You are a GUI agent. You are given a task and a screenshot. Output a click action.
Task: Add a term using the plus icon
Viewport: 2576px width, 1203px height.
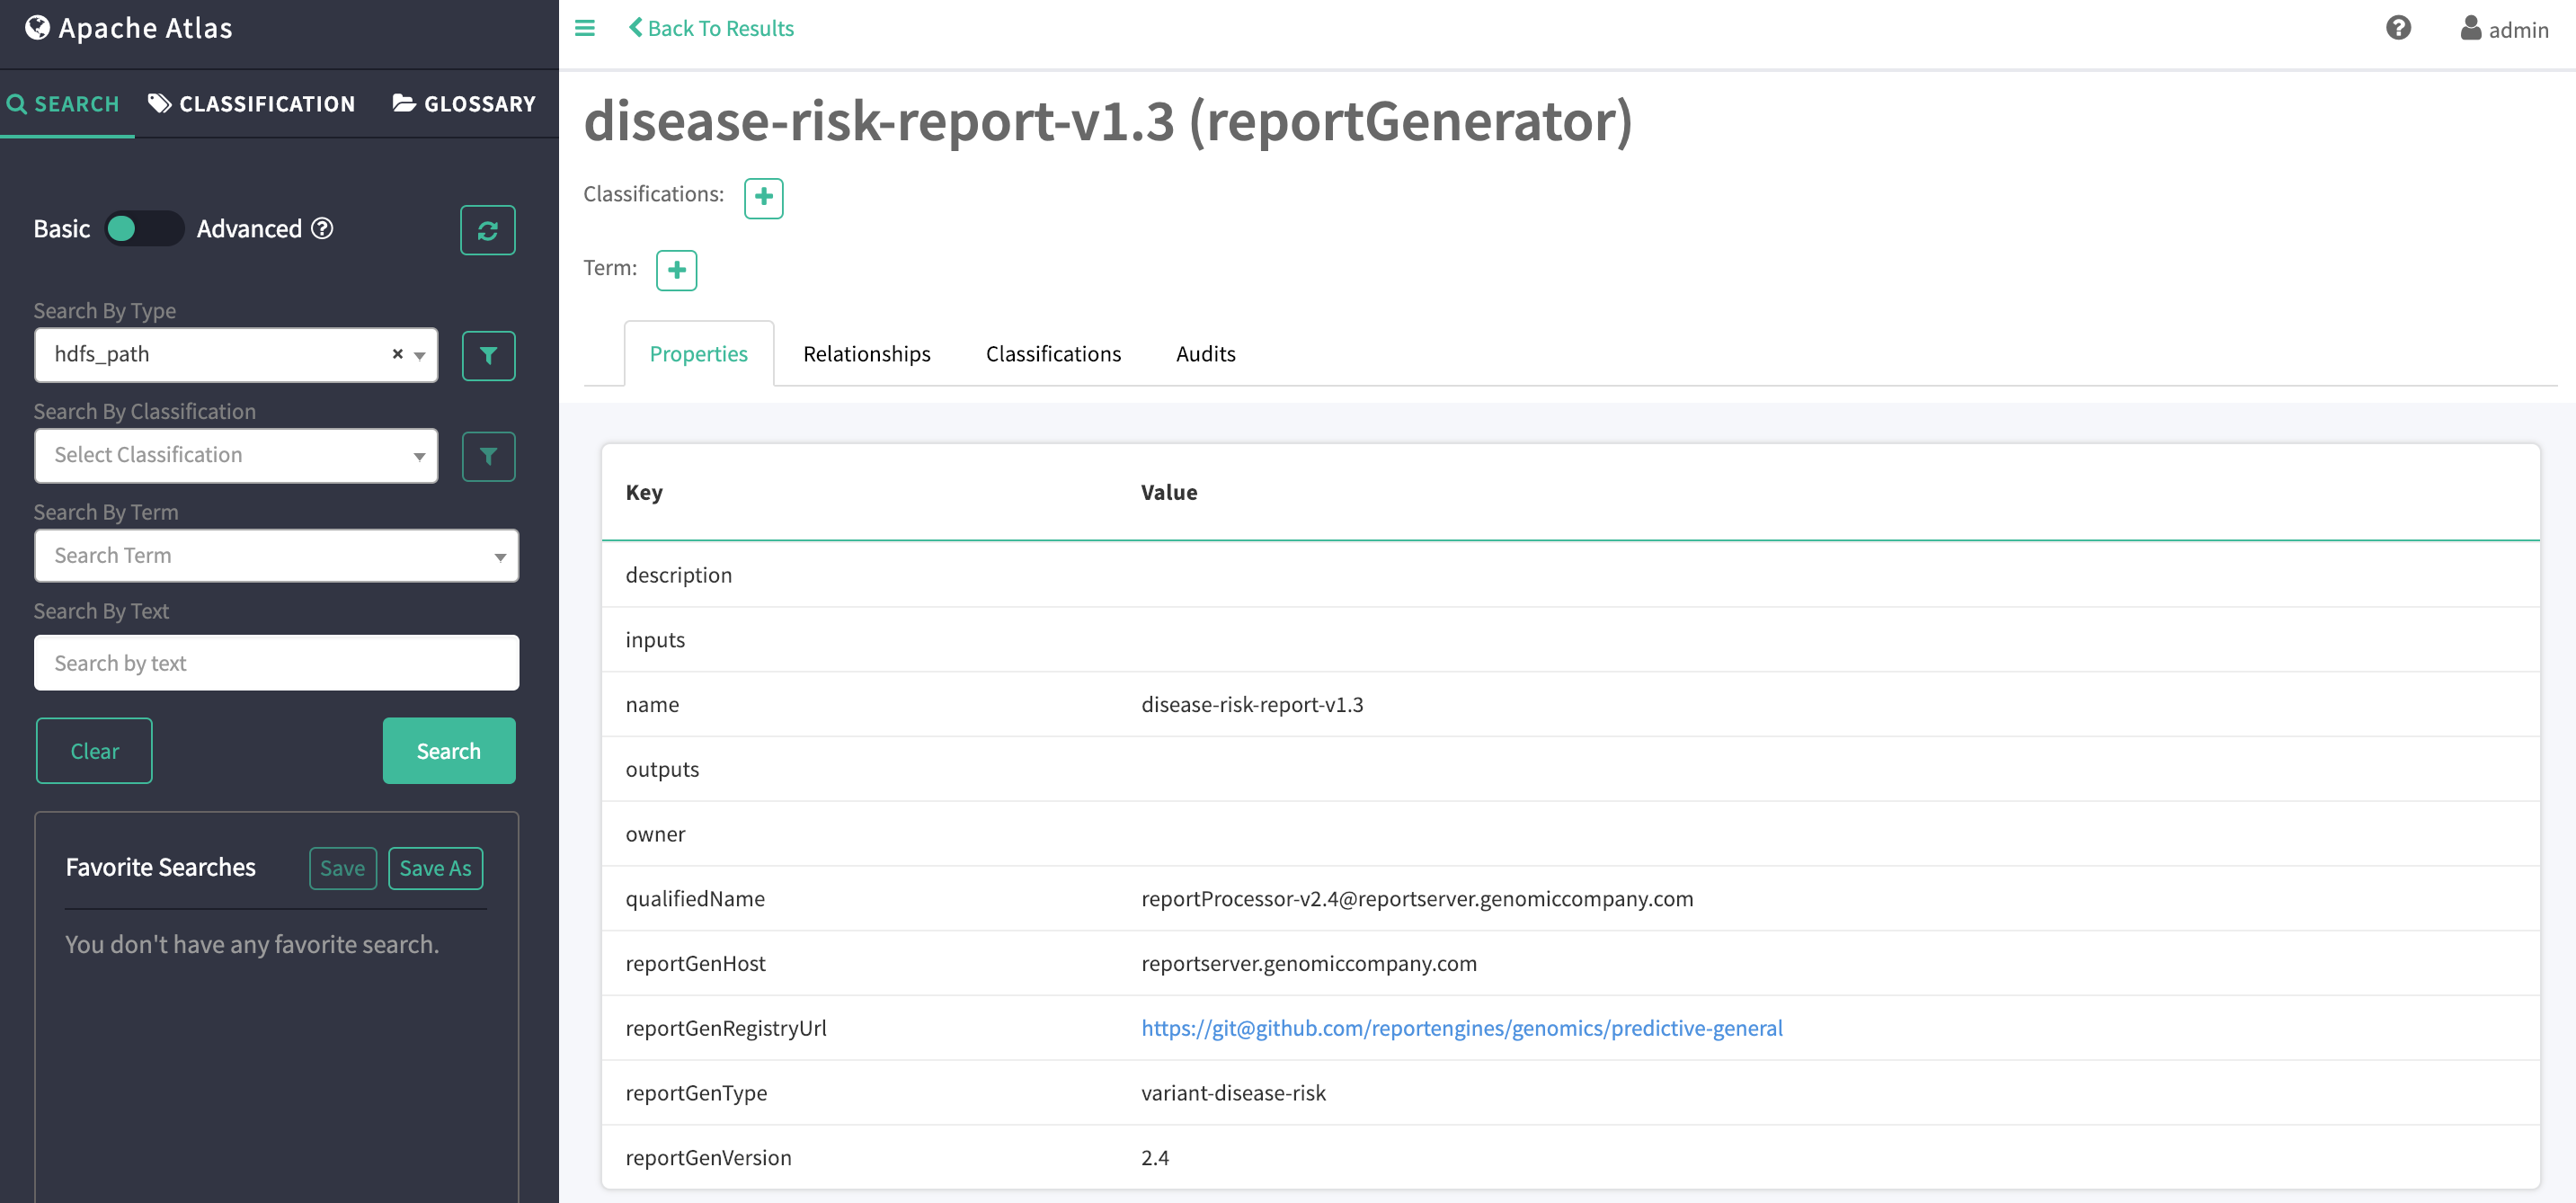(676, 270)
